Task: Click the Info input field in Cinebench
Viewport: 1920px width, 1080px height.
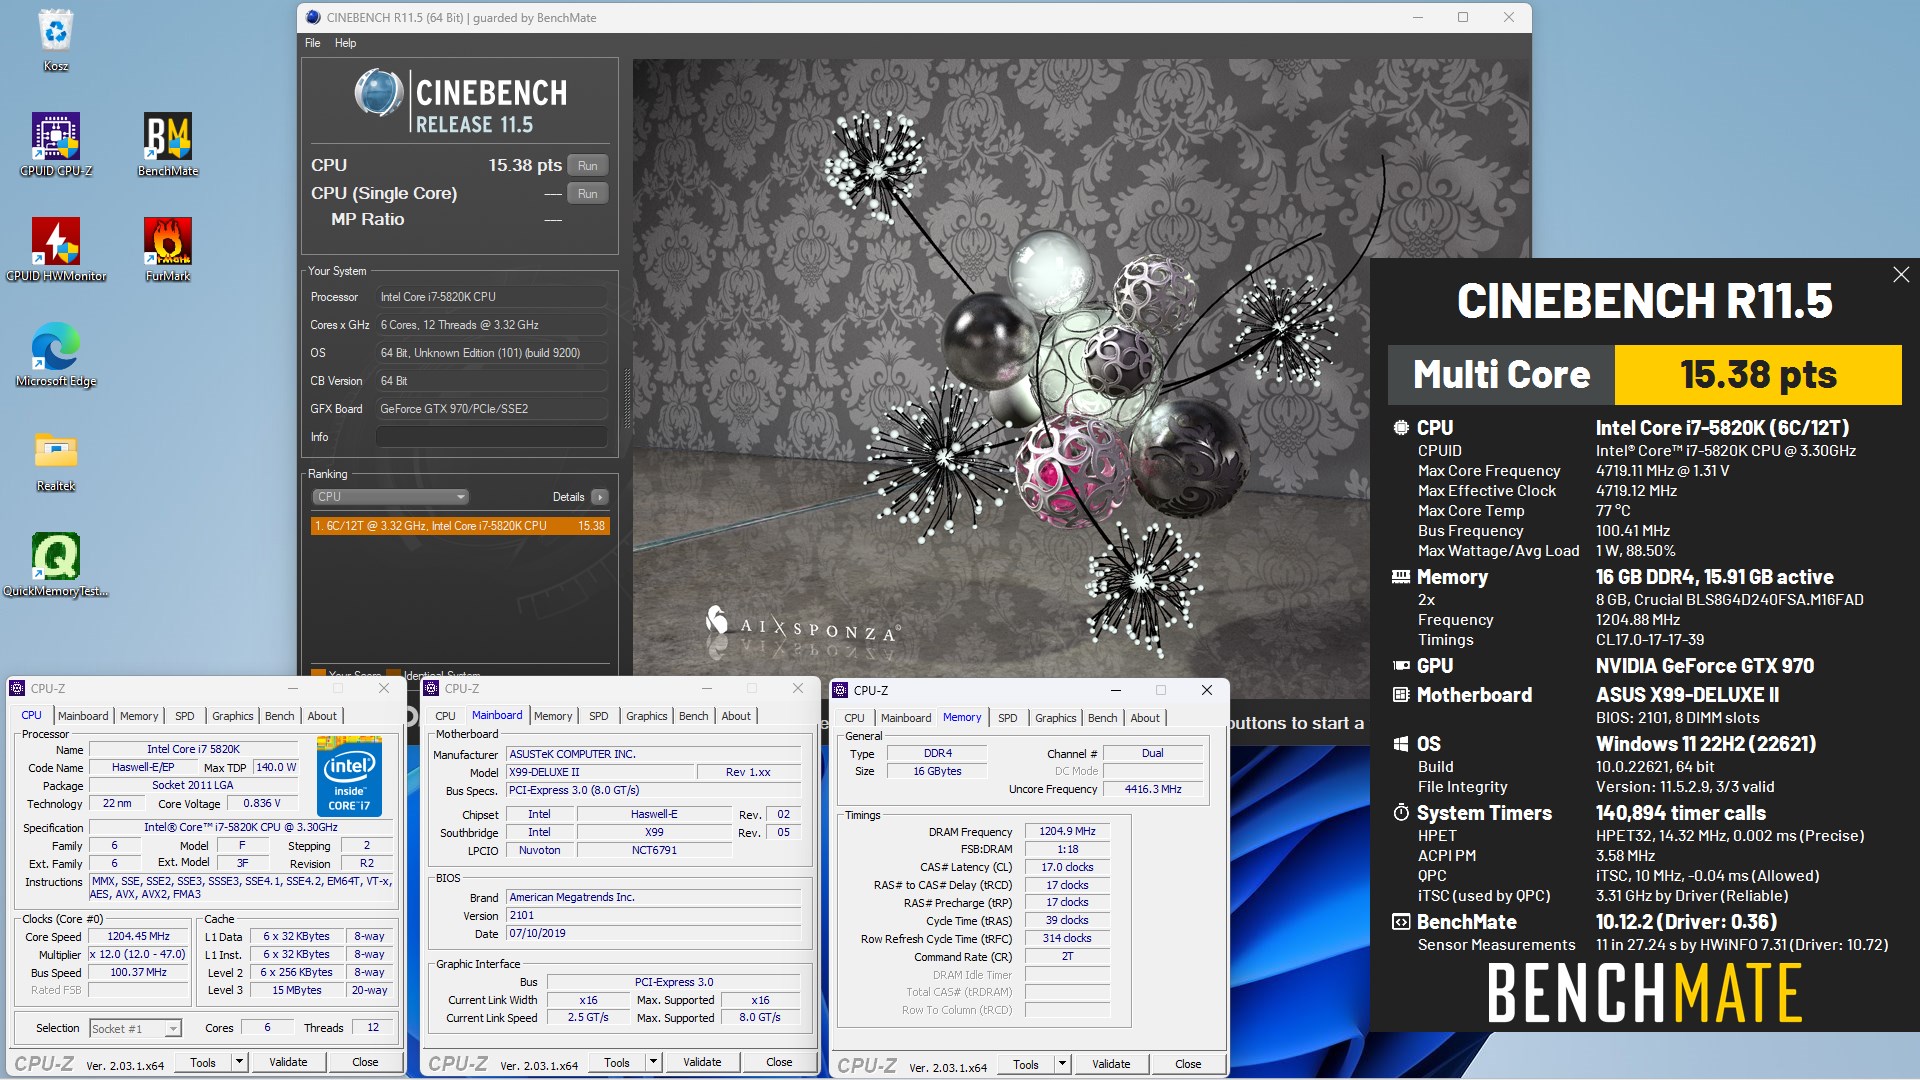Action: coord(491,437)
